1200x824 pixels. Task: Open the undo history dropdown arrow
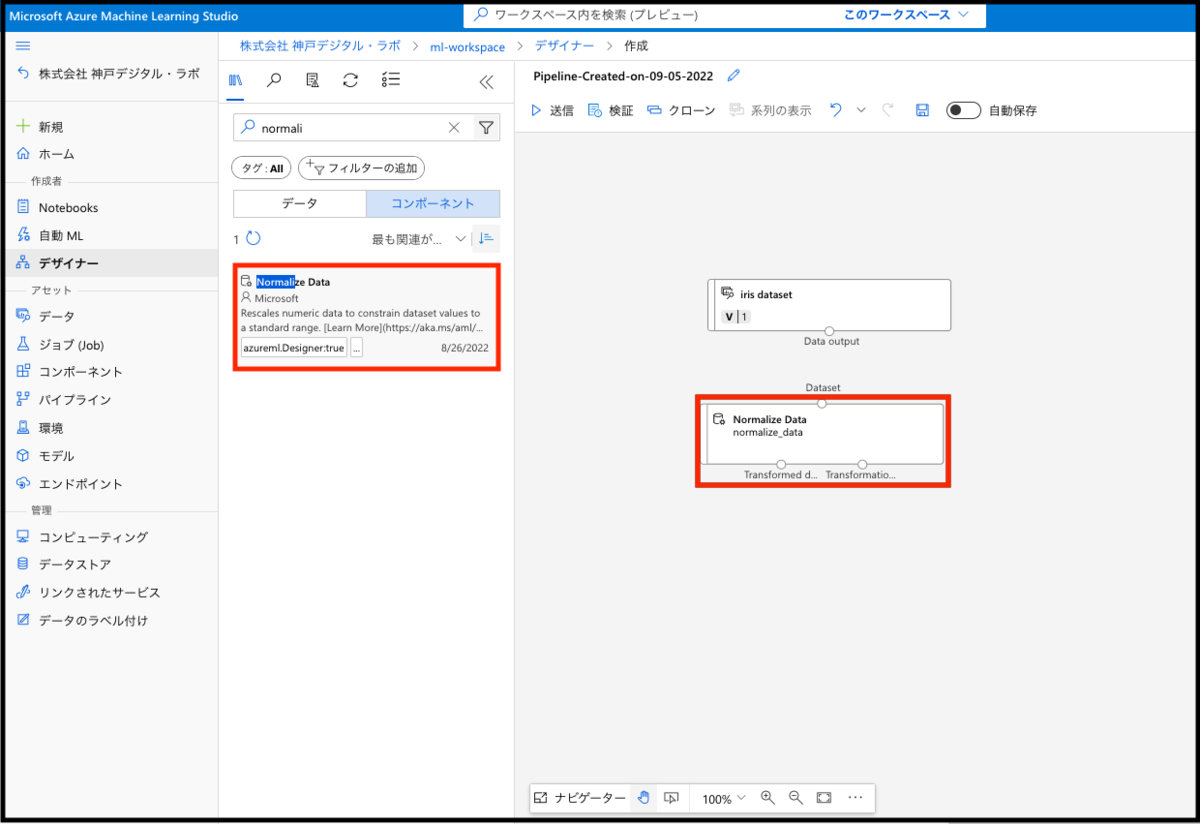coord(861,110)
